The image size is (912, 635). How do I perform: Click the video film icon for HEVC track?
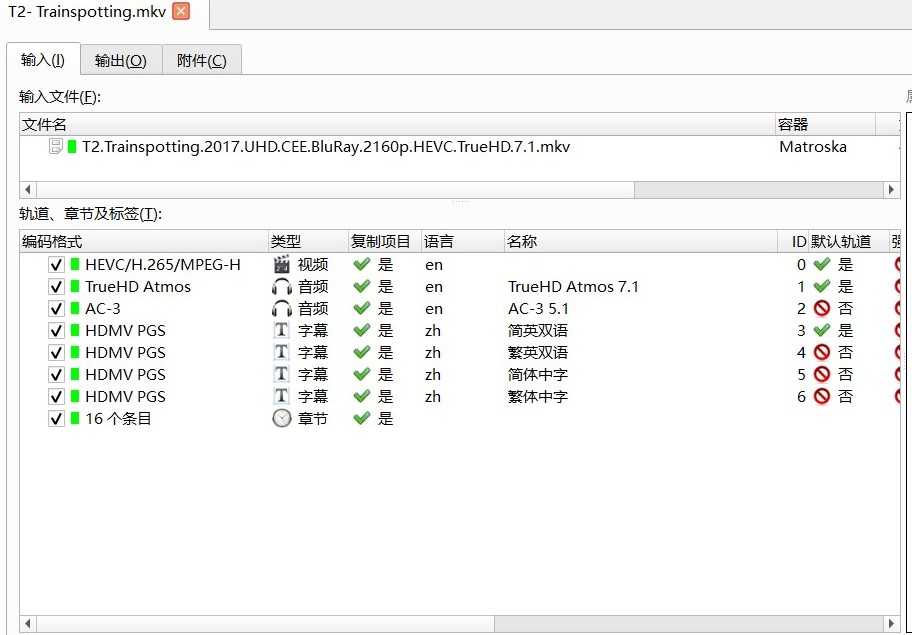click(x=281, y=265)
